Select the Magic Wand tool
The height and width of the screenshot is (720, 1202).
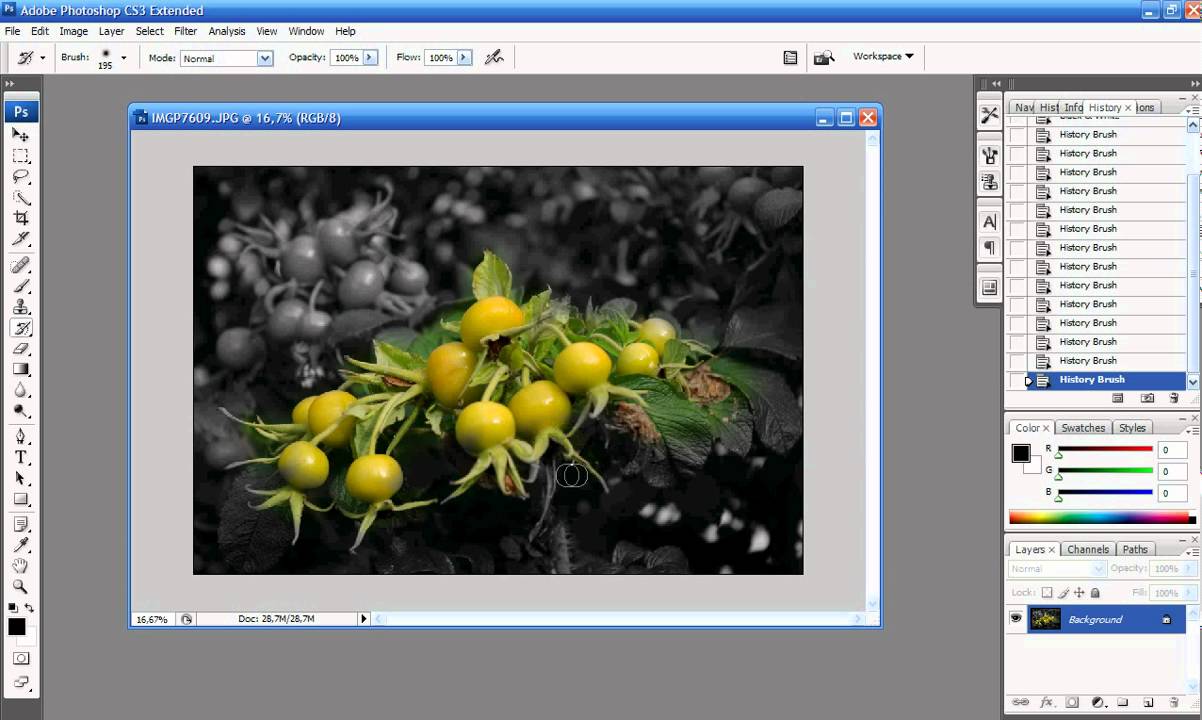point(20,197)
